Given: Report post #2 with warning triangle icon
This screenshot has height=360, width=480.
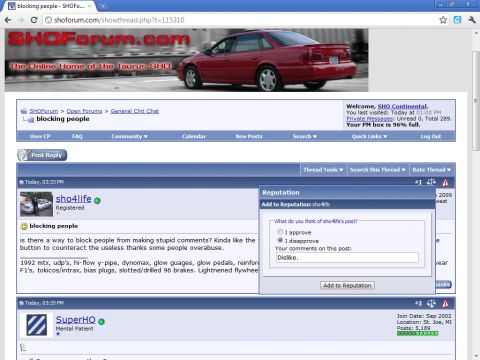Looking at the screenshot, I should pos(445,303).
